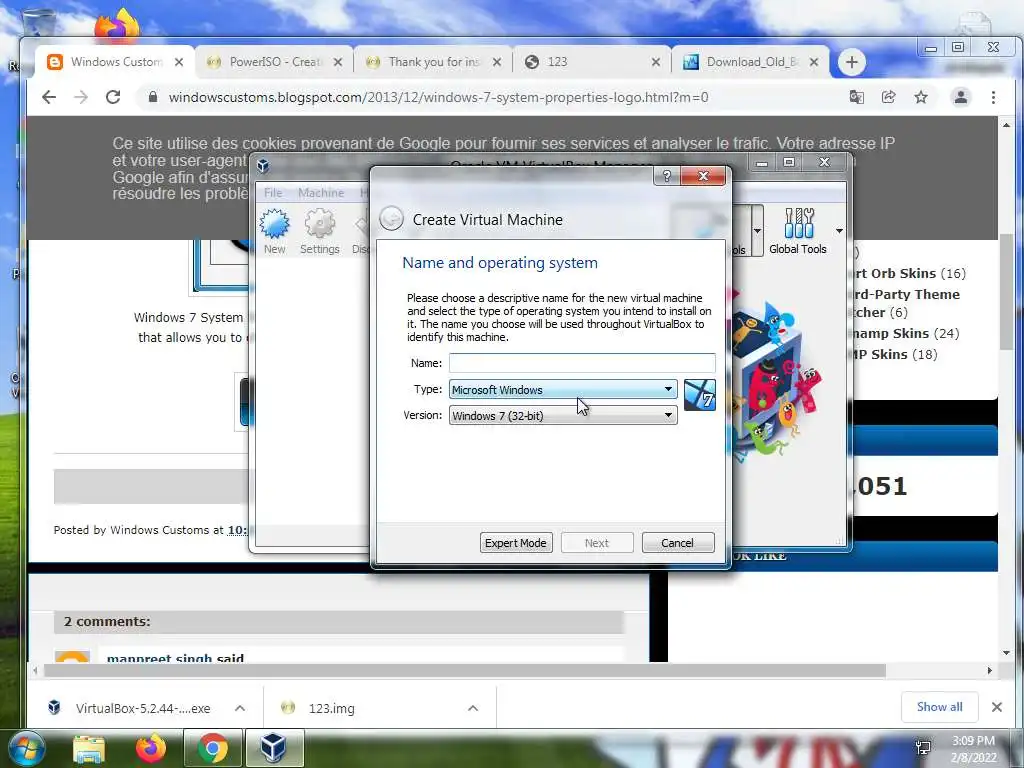Image resolution: width=1024 pixels, height=768 pixels.
Task: Open the Winamp Skins (24) link
Action: point(904,333)
